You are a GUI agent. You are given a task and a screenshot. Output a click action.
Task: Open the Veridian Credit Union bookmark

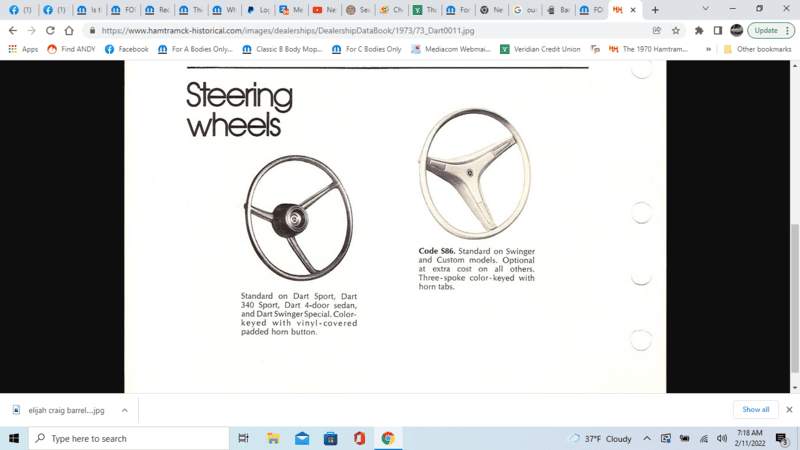point(540,48)
